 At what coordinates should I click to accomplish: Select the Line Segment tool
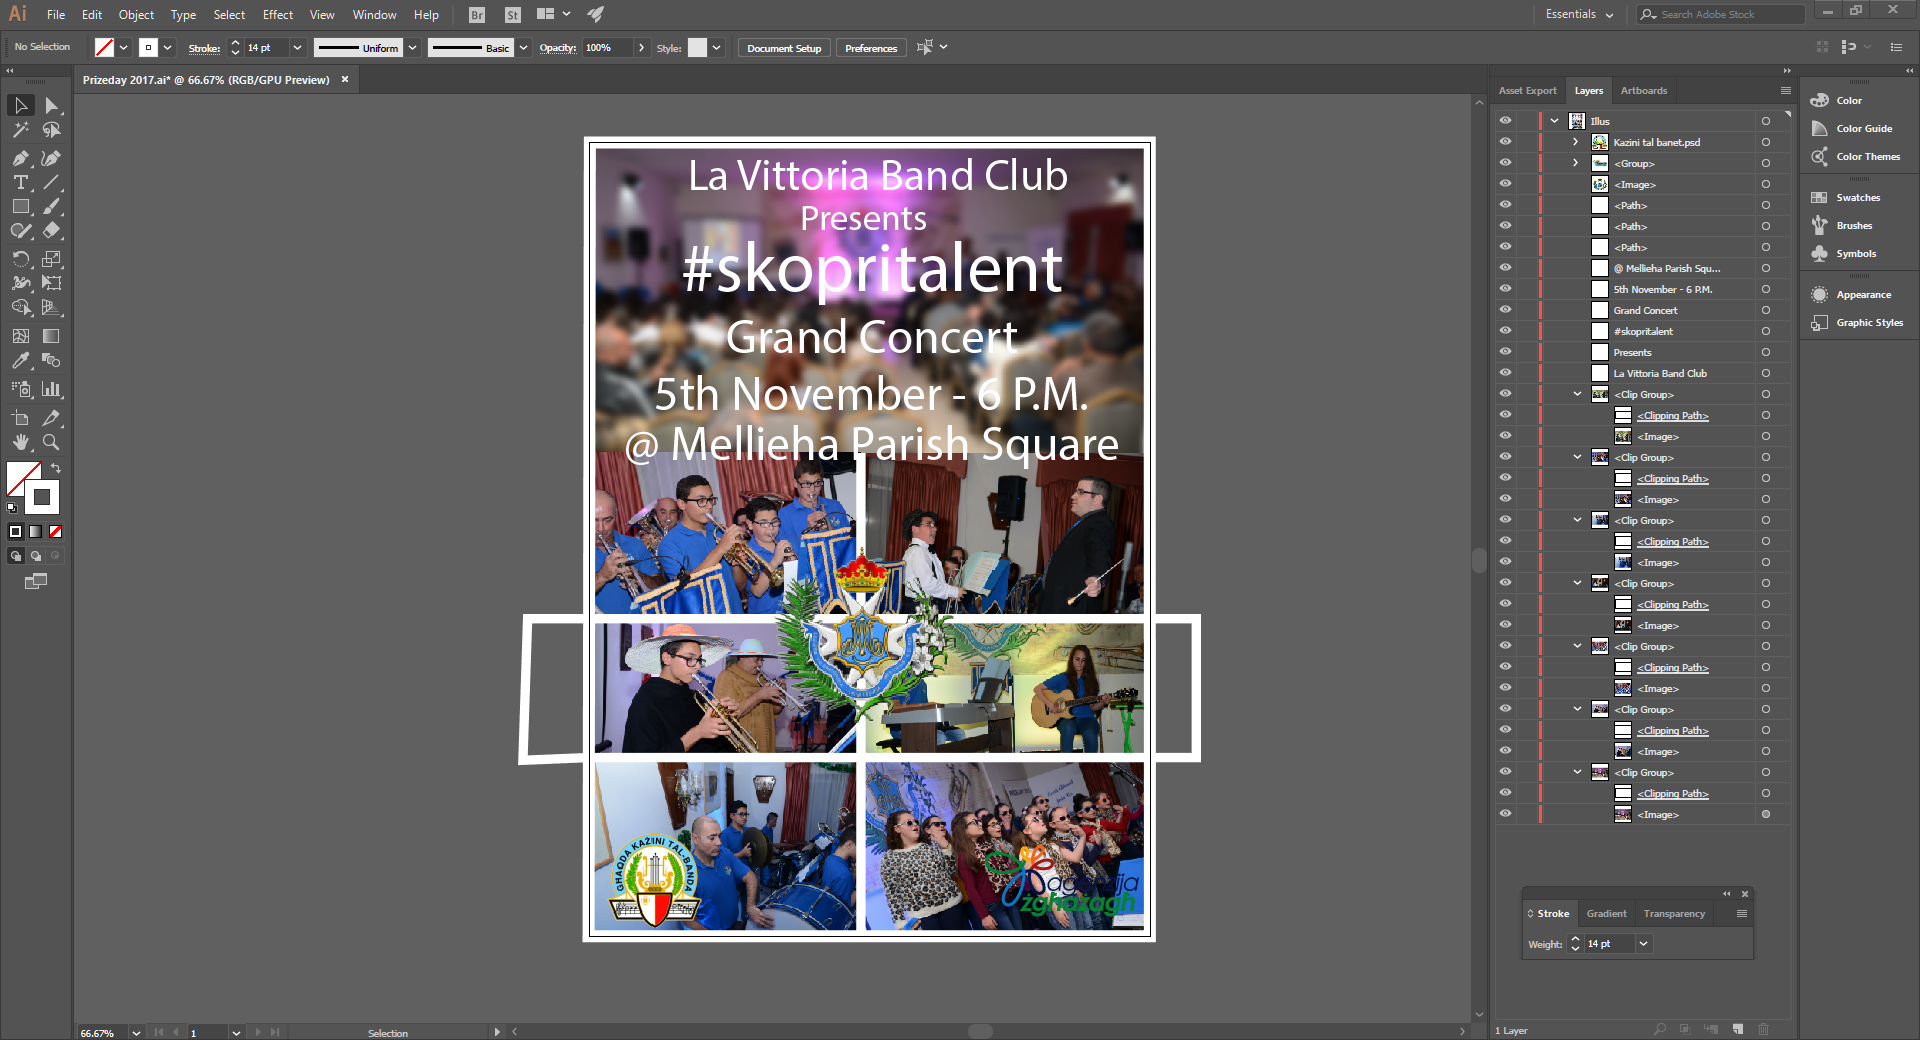pyautogui.click(x=51, y=182)
